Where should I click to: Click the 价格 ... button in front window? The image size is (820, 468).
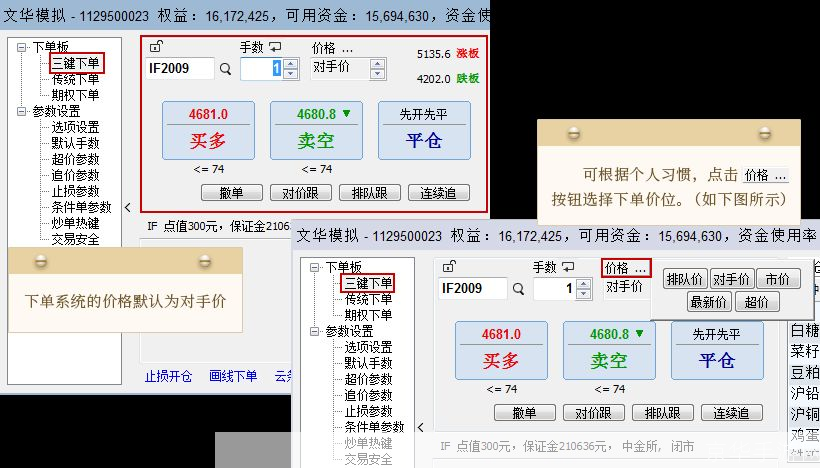coord(625,269)
